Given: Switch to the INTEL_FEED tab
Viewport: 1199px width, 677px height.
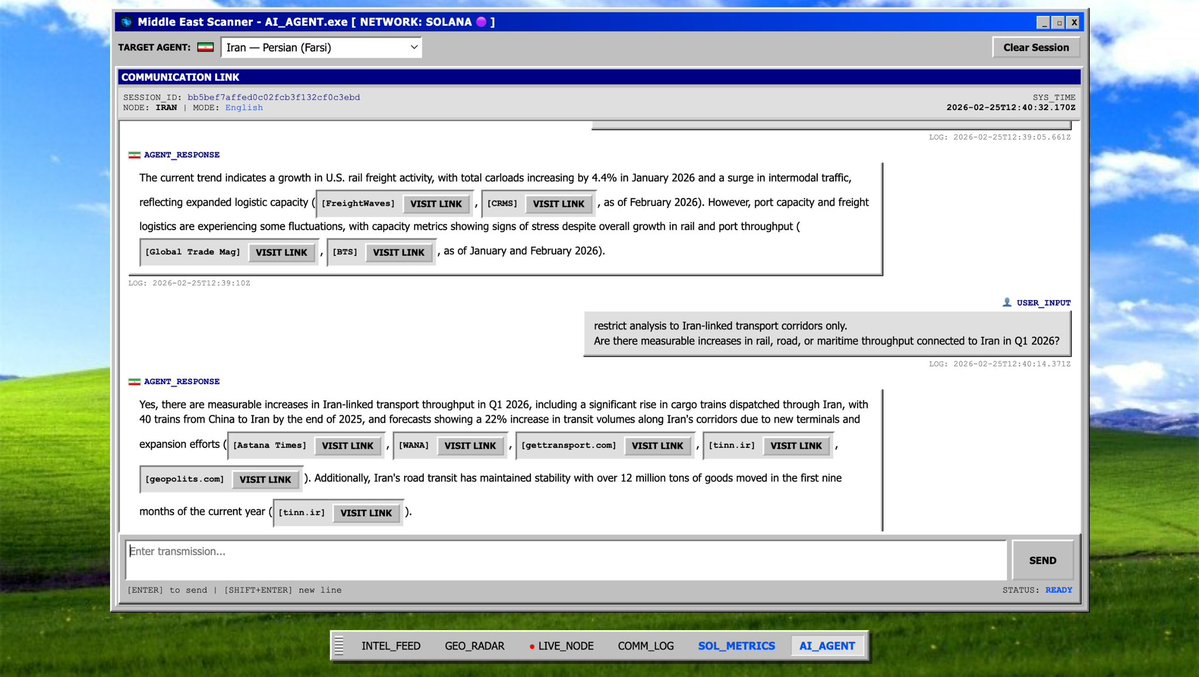Looking at the screenshot, I should click(x=391, y=646).
